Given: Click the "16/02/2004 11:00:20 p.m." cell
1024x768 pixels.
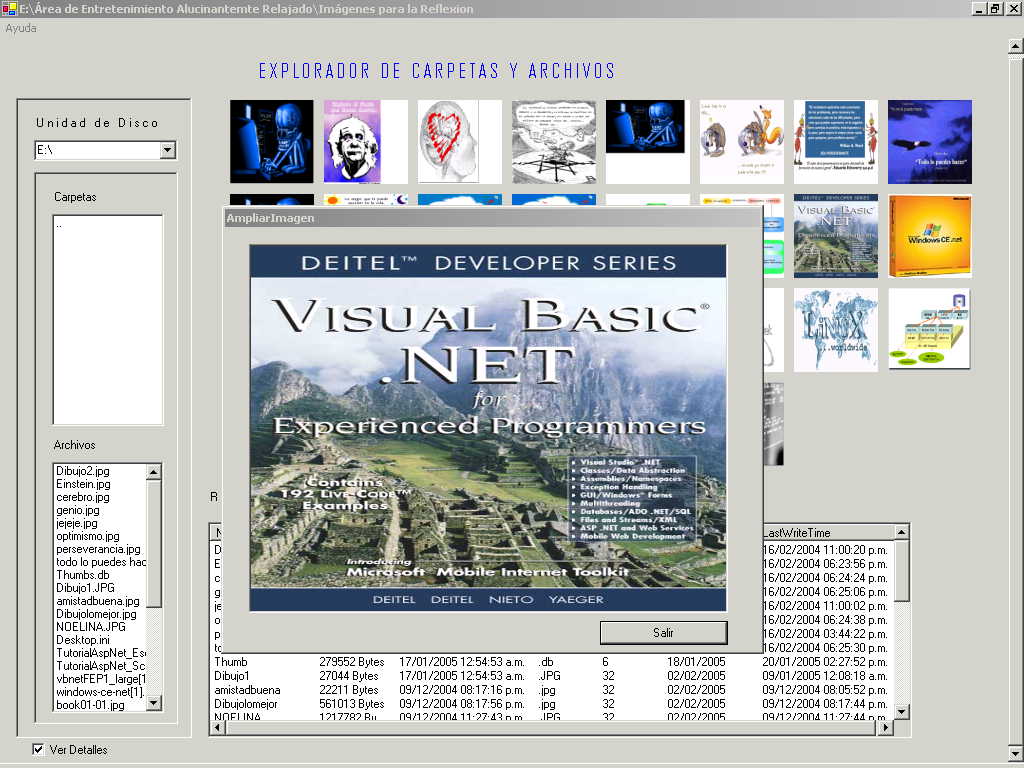Looking at the screenshot, I should (x=825, y=550).
